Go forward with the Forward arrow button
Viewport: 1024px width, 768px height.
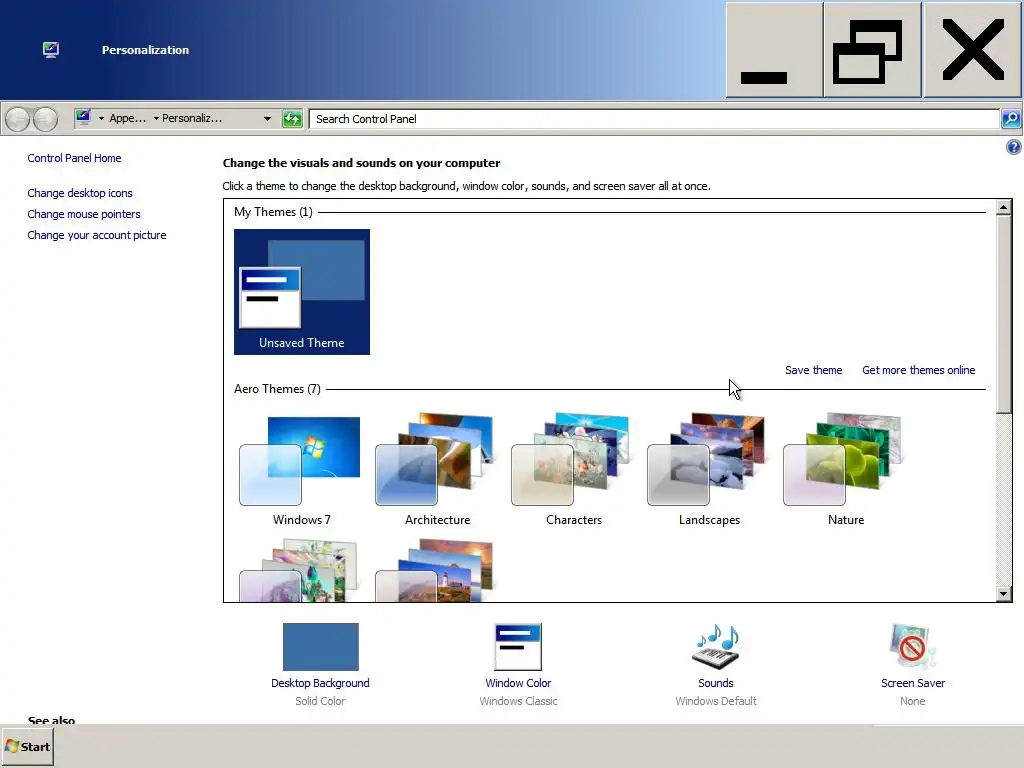[45, 119]
